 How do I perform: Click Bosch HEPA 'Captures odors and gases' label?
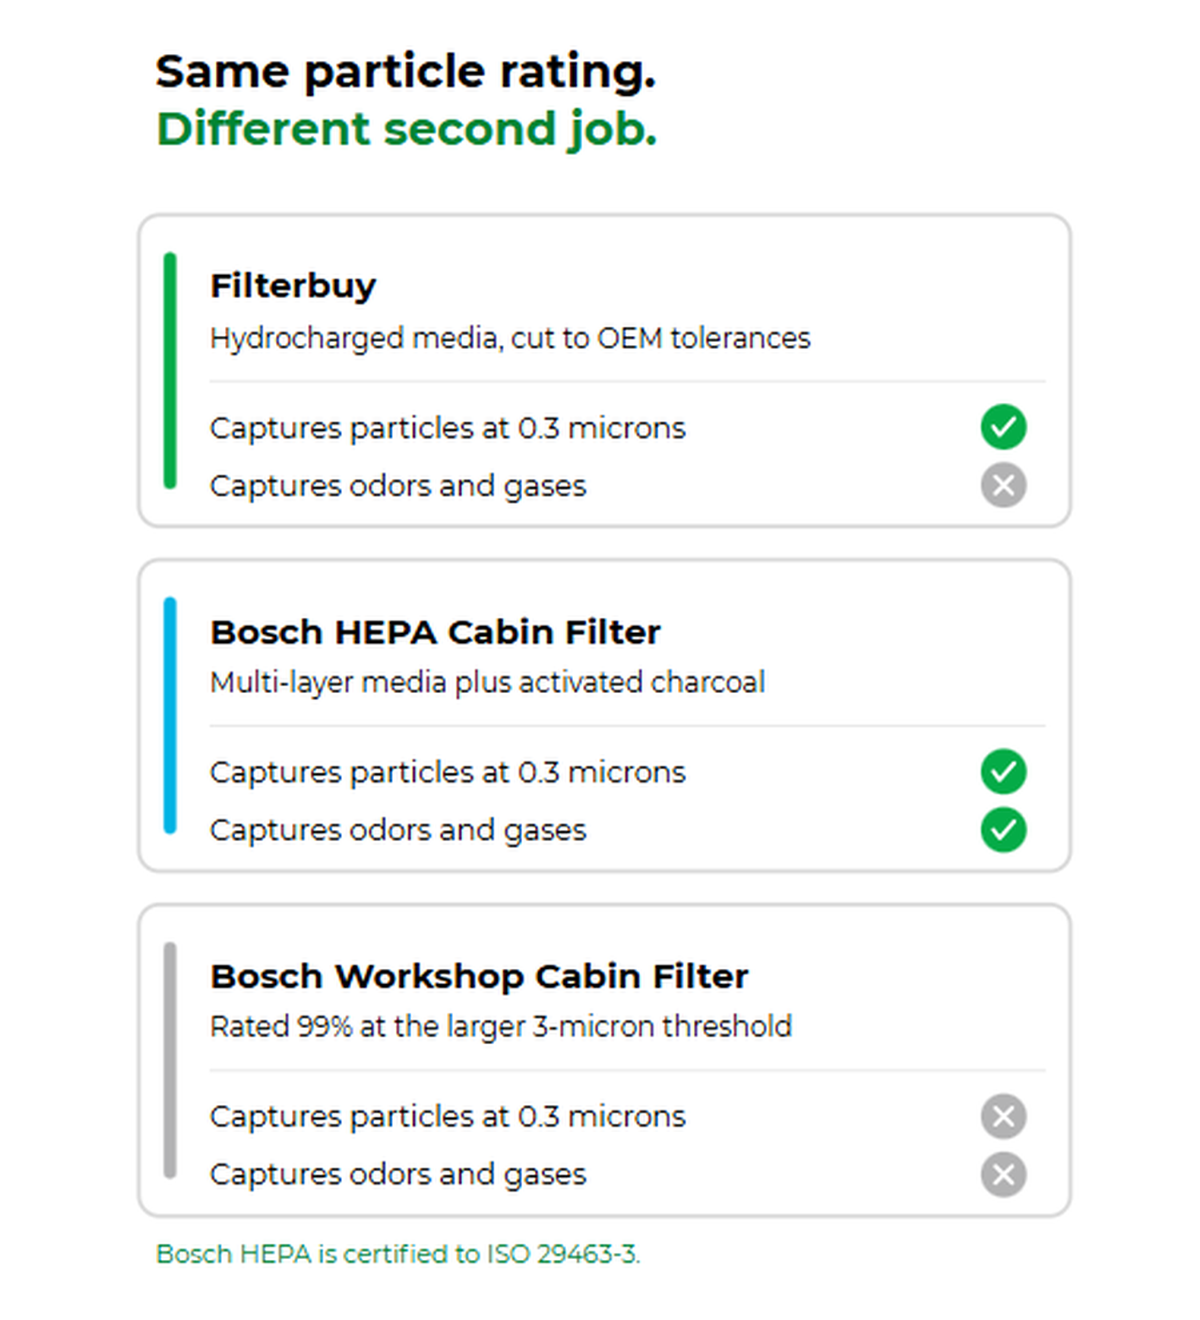pos(398,830)
